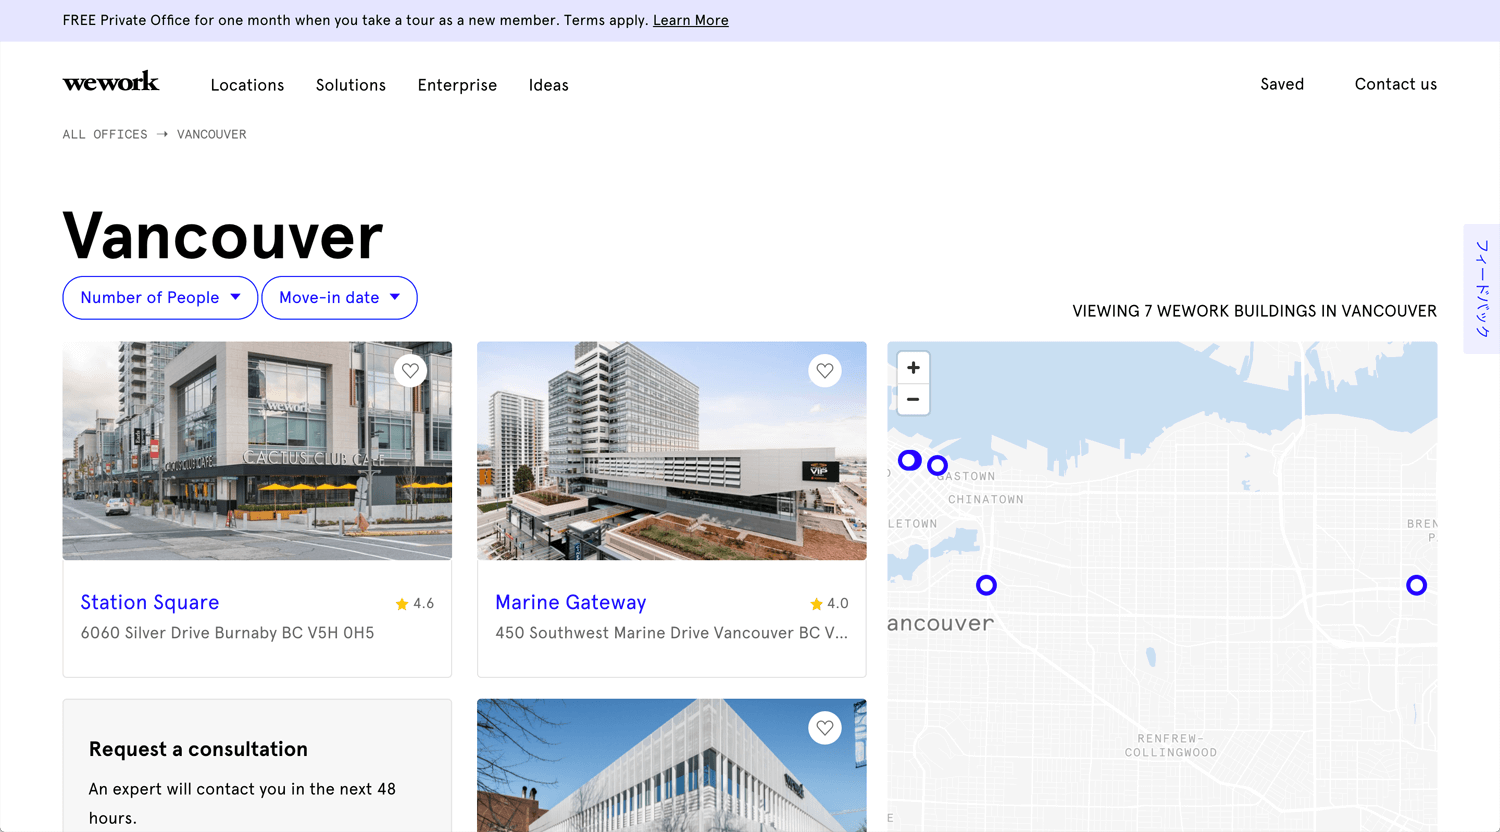Viewport: 1500px width, 832px height.
Task: Click address 450 Southwest Marine Drive
Action: [671, 633]
